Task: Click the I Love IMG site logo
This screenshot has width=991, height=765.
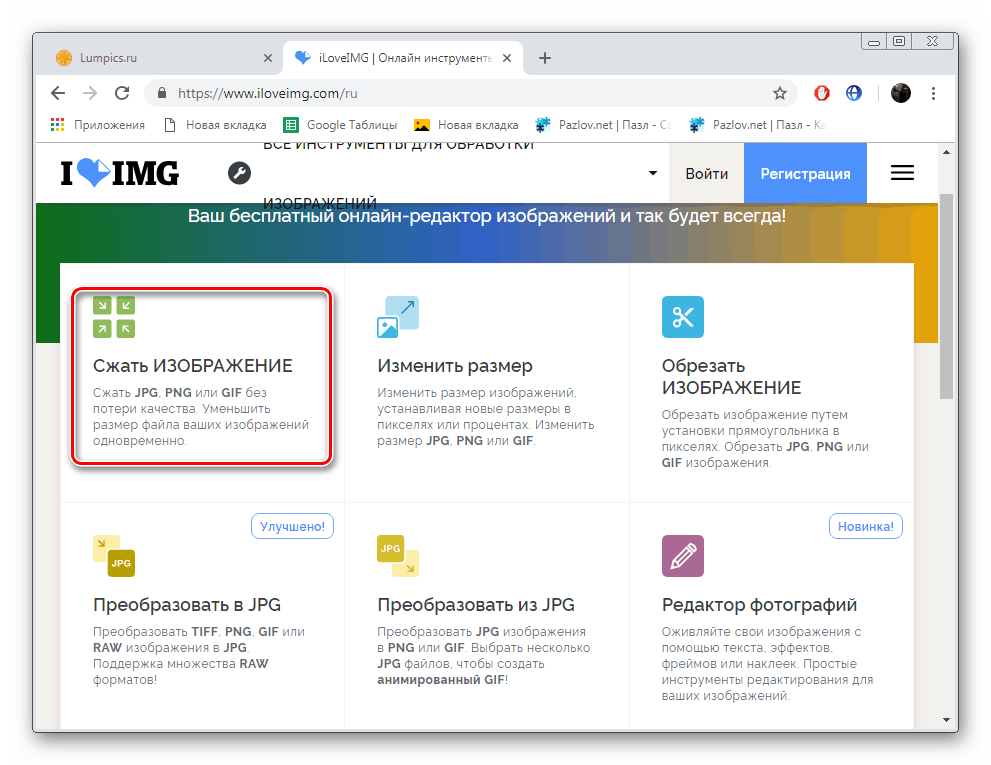Action: coord(119,172)
